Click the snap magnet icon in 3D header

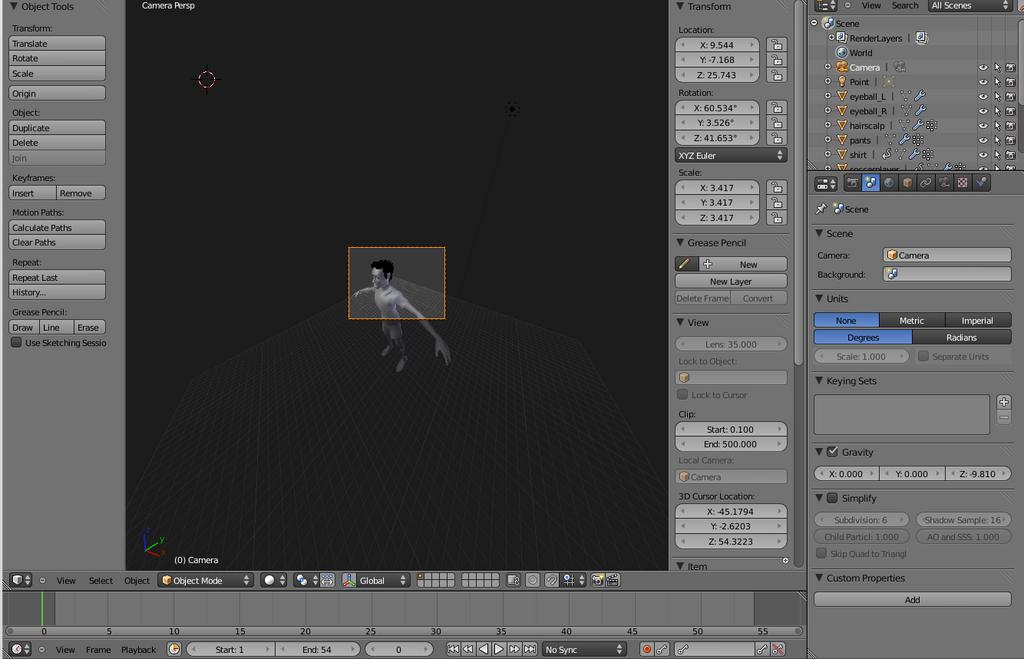[552, 580]
